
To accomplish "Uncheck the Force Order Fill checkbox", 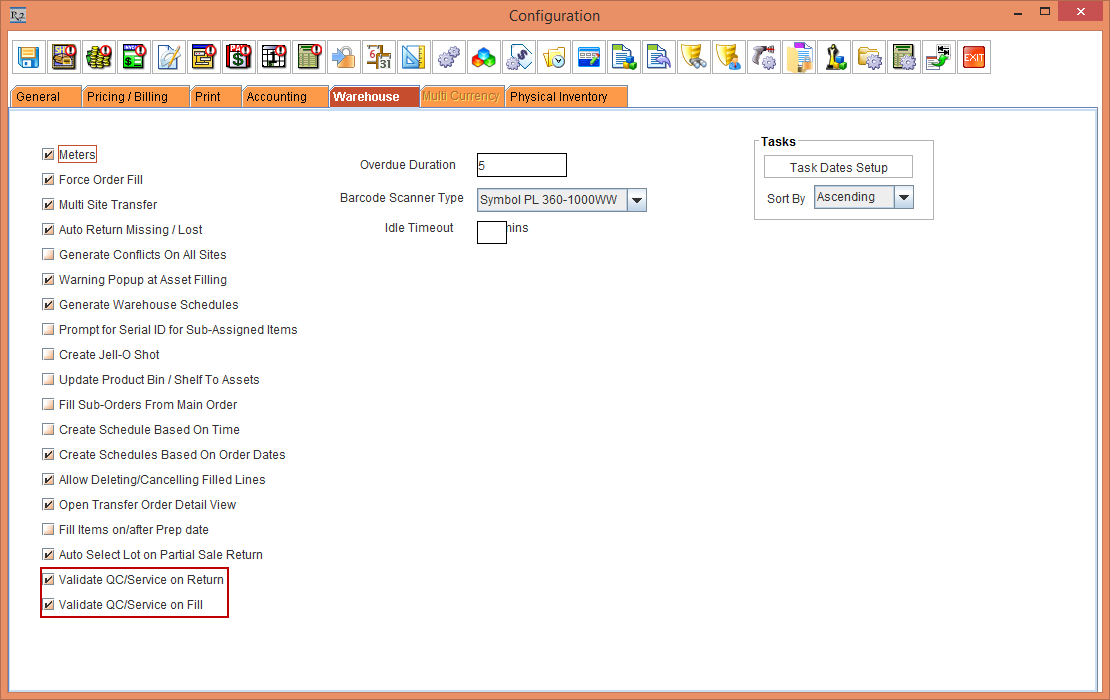I will tap(49, 180).
